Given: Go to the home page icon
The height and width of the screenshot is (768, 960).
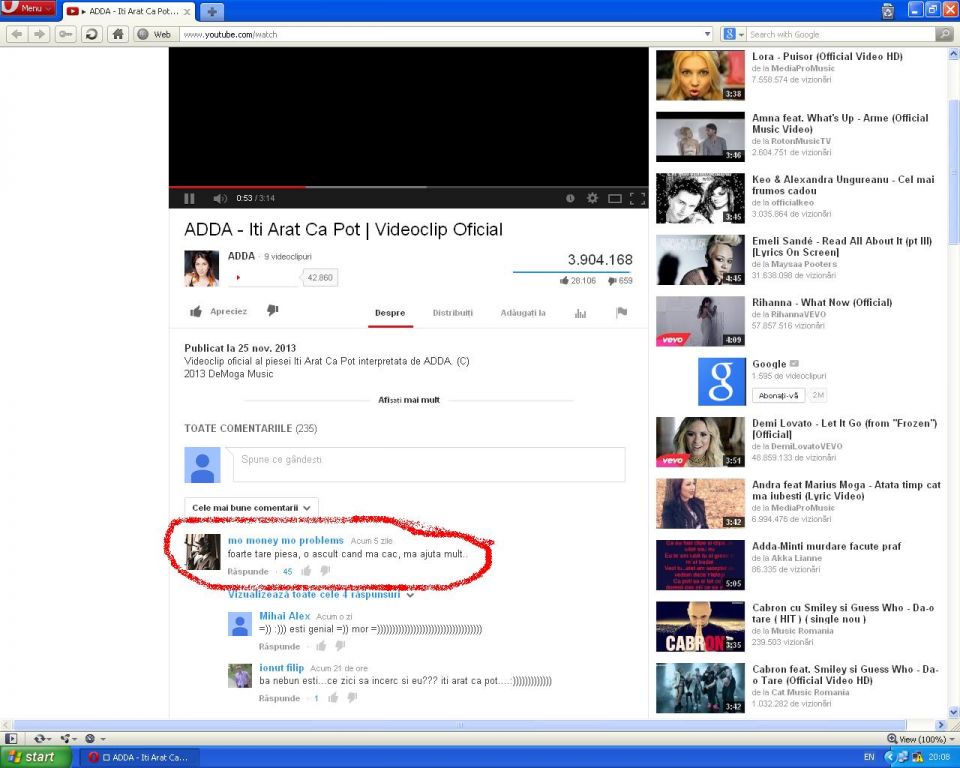Looking at the screenshot, I should pos(118,34).
